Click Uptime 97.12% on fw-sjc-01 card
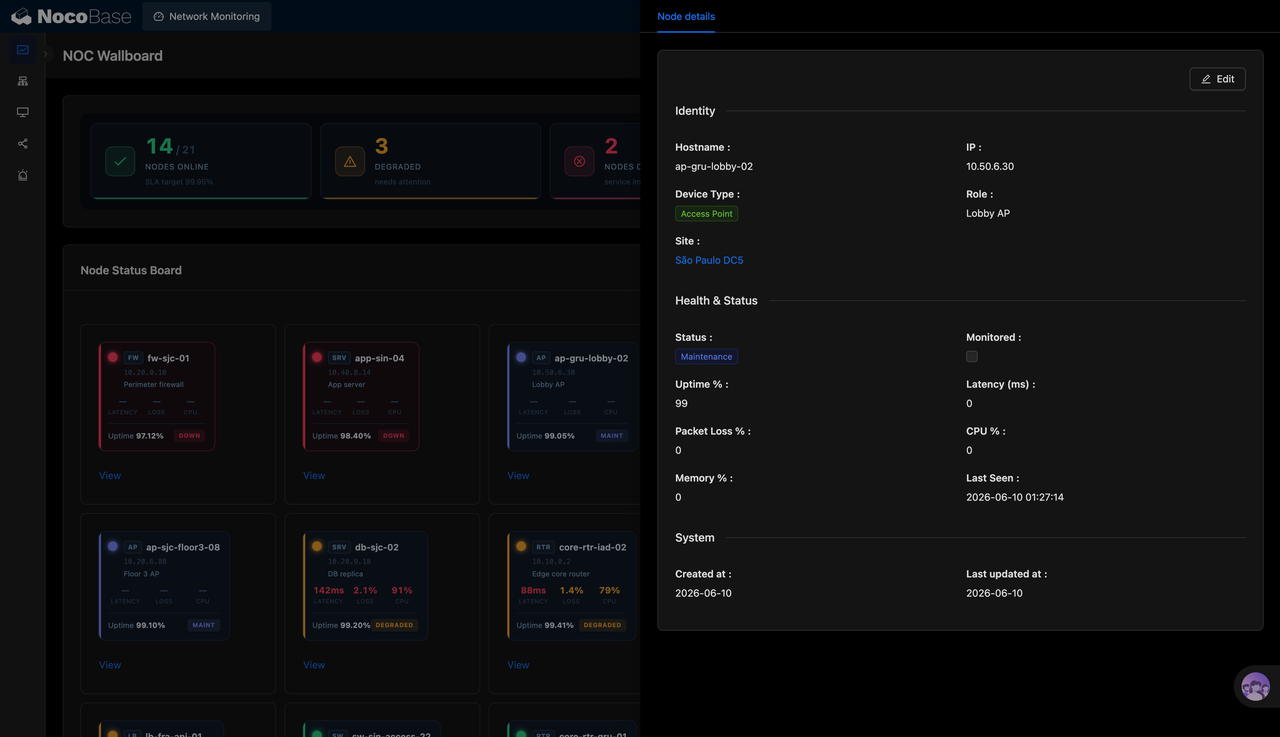The height and width of the screenshot is (737, 1280). point(136,436)
